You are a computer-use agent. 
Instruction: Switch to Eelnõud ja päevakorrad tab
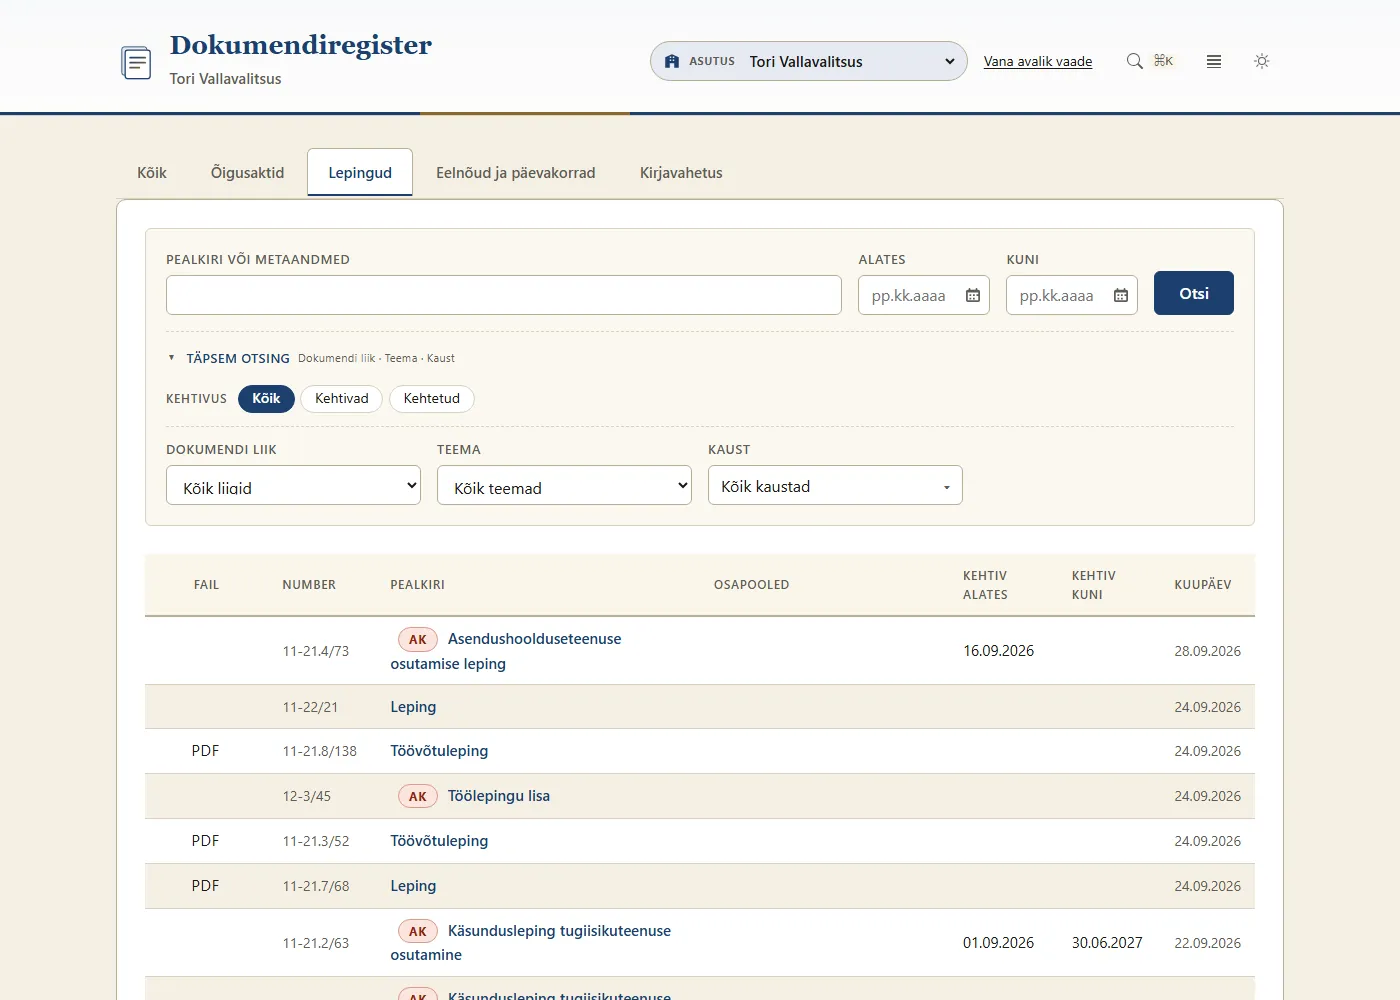[x=516, y=172]
